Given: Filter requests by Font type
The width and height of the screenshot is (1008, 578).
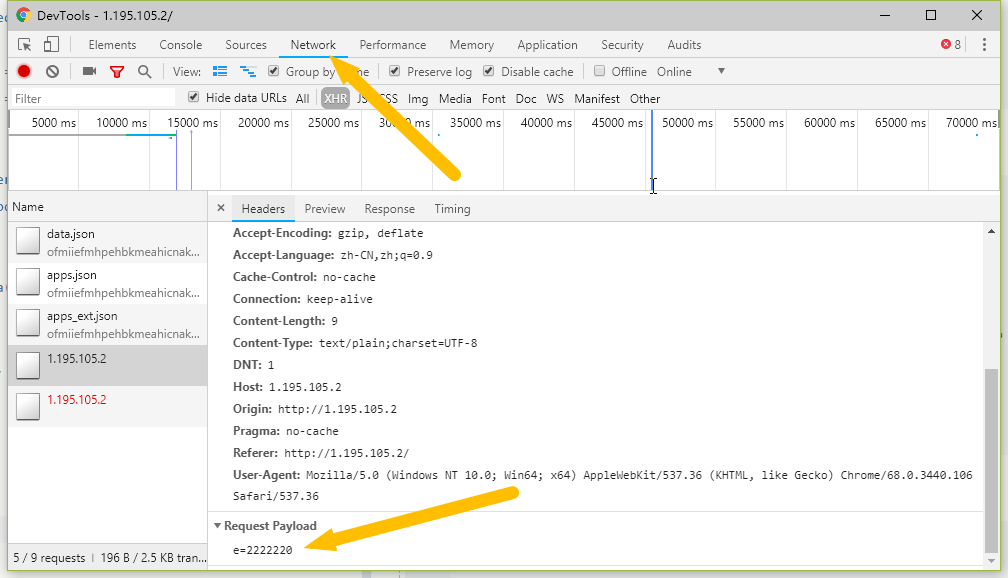Looking at the screenshot, I should tap(494, 98).
